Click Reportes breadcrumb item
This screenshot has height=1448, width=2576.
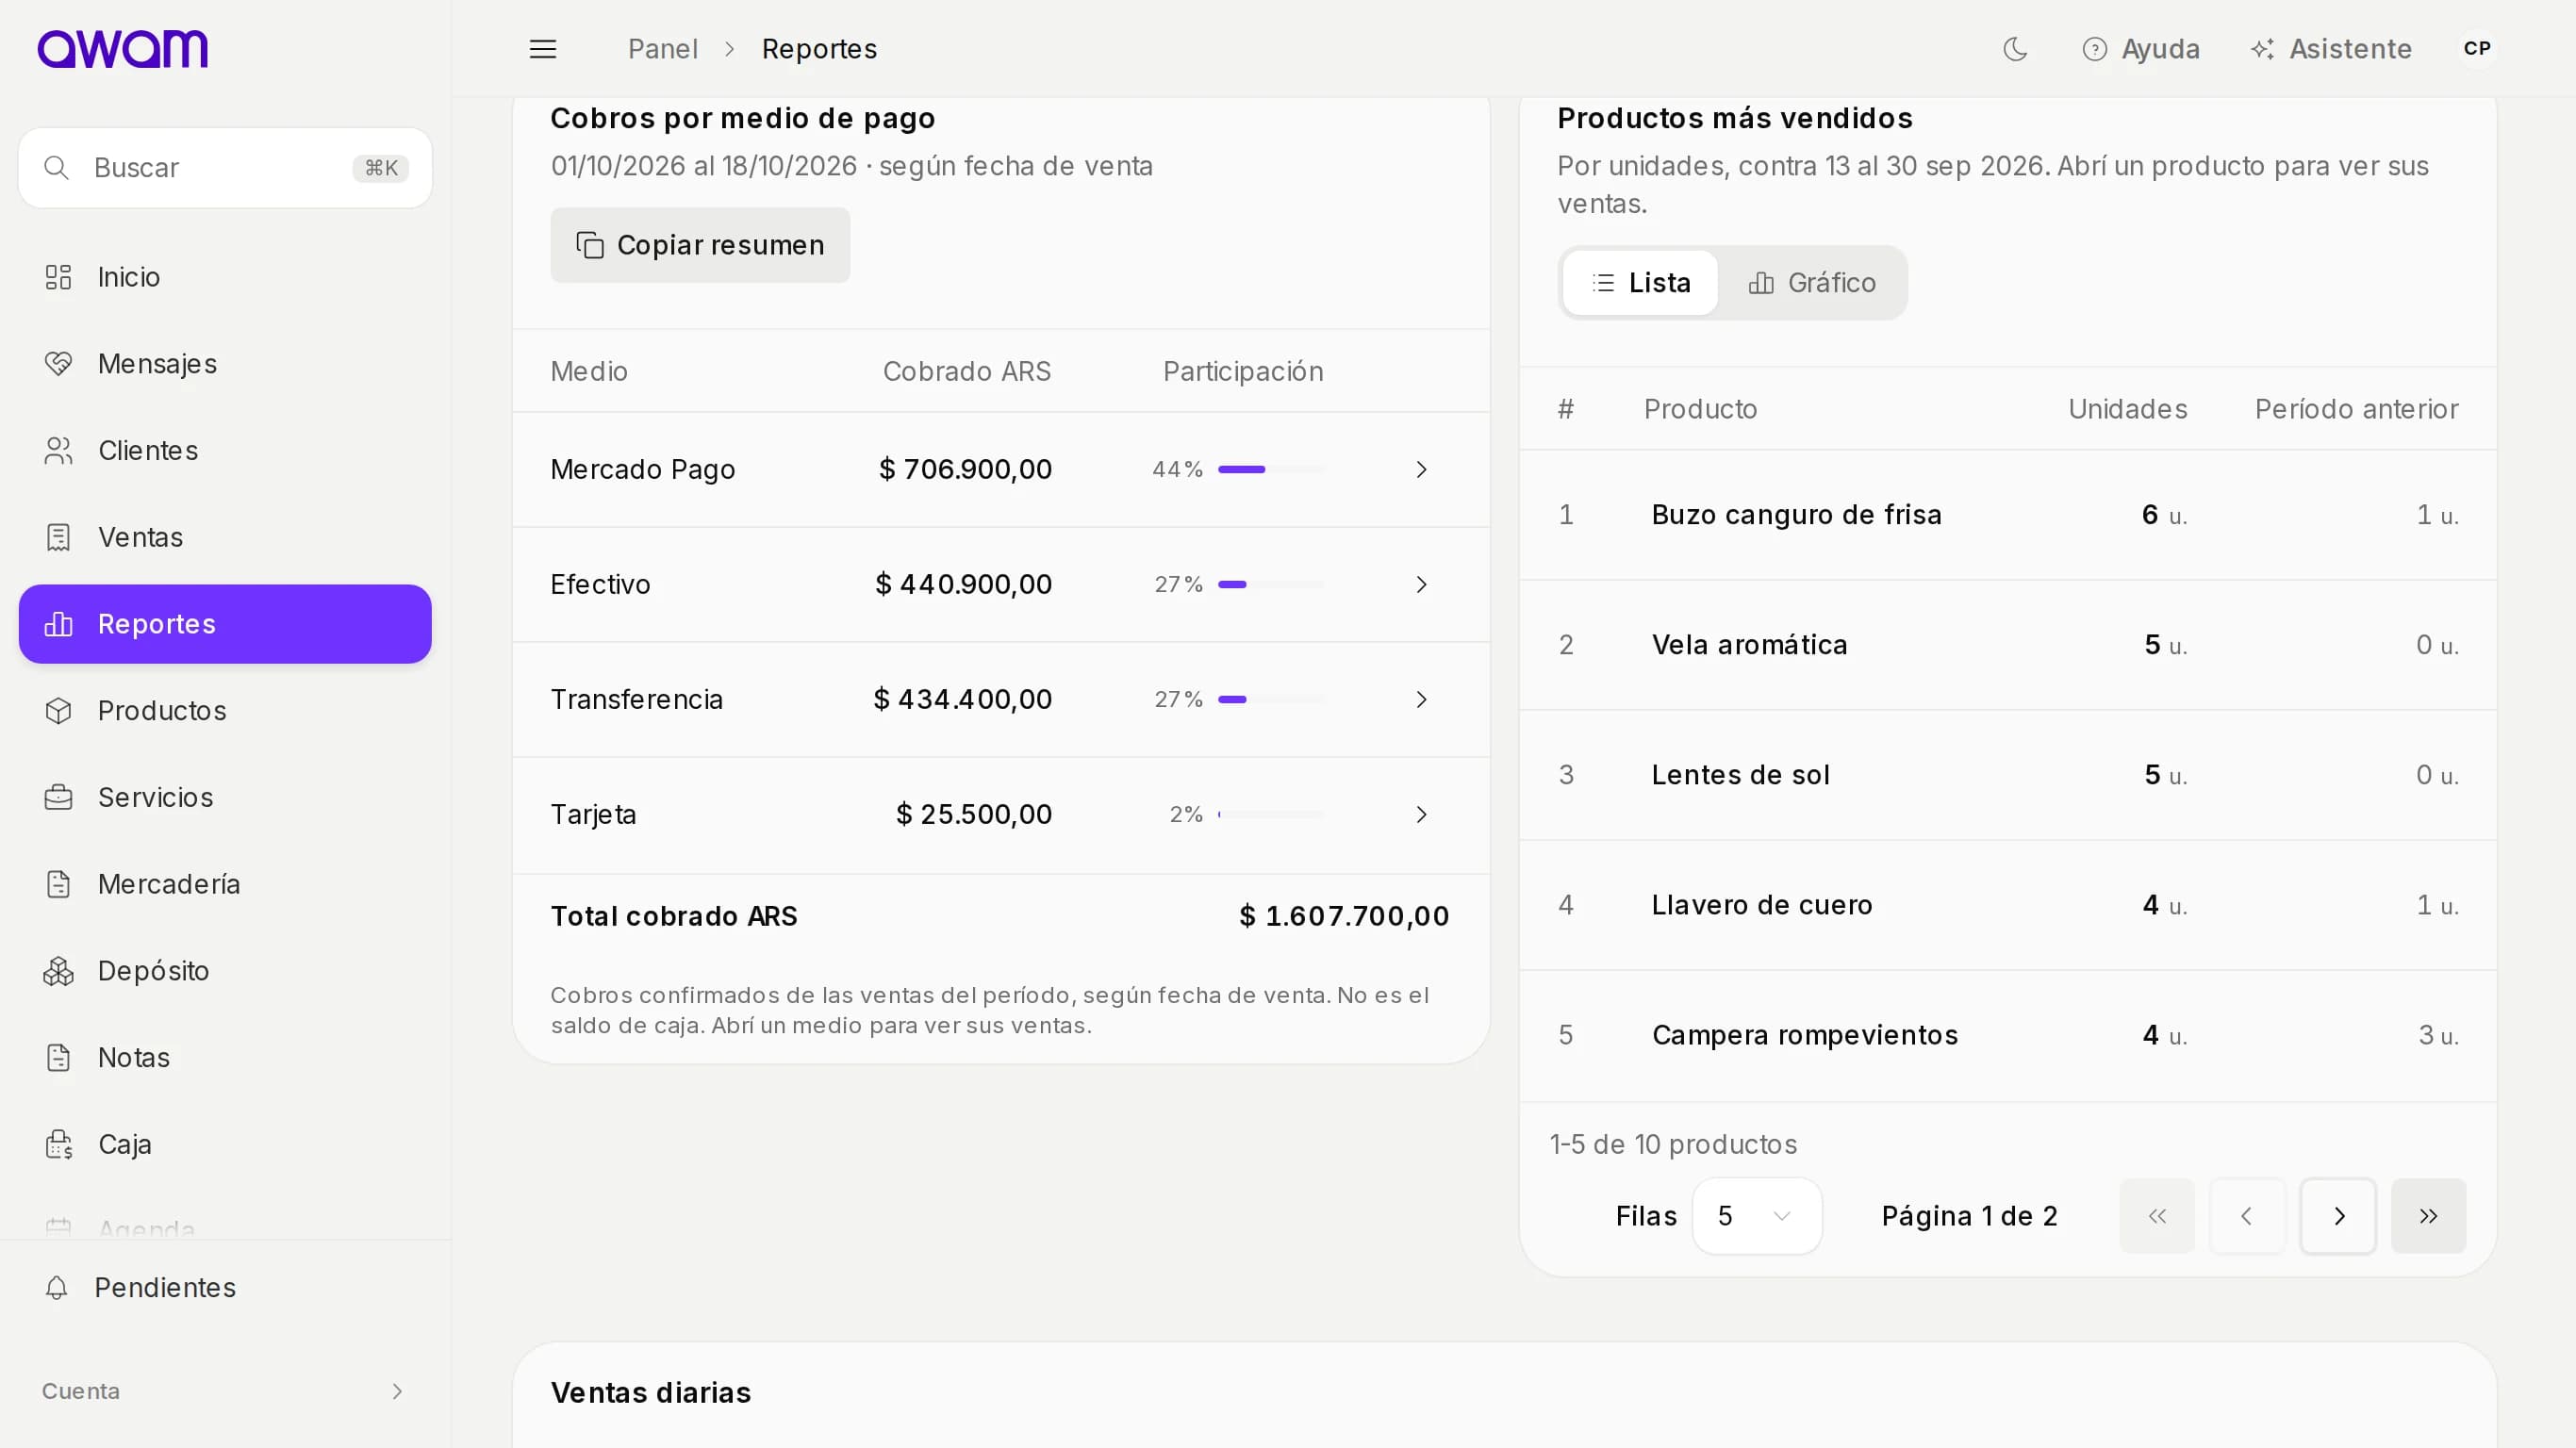pos(819,48)
